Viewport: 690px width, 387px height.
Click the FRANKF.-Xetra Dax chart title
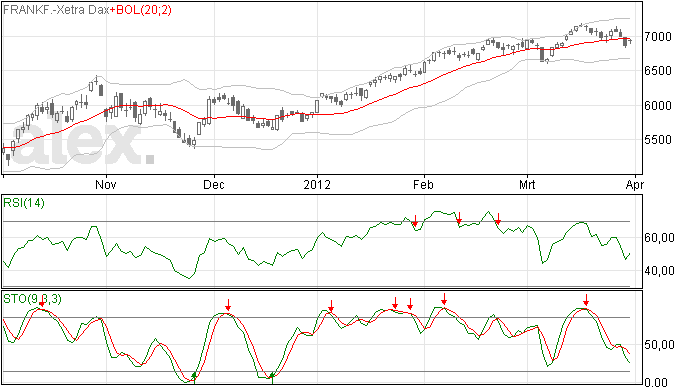[x=56, y=10]
